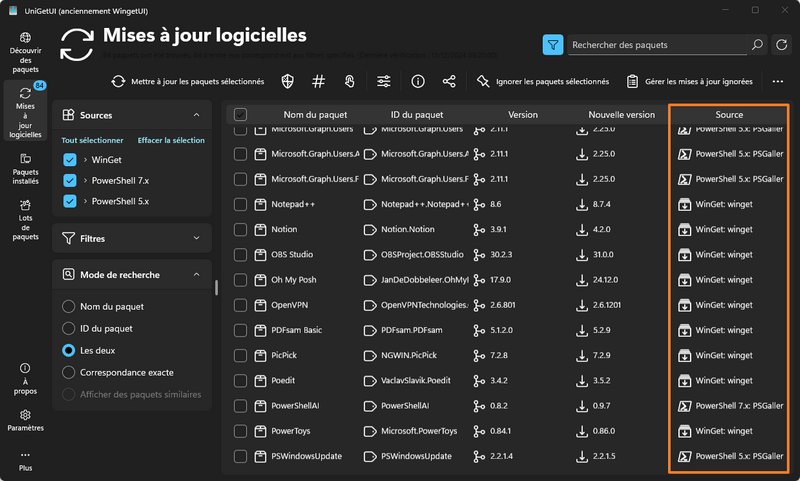
Task: Collapse the Sources panel
Action: tap(196, 116)
